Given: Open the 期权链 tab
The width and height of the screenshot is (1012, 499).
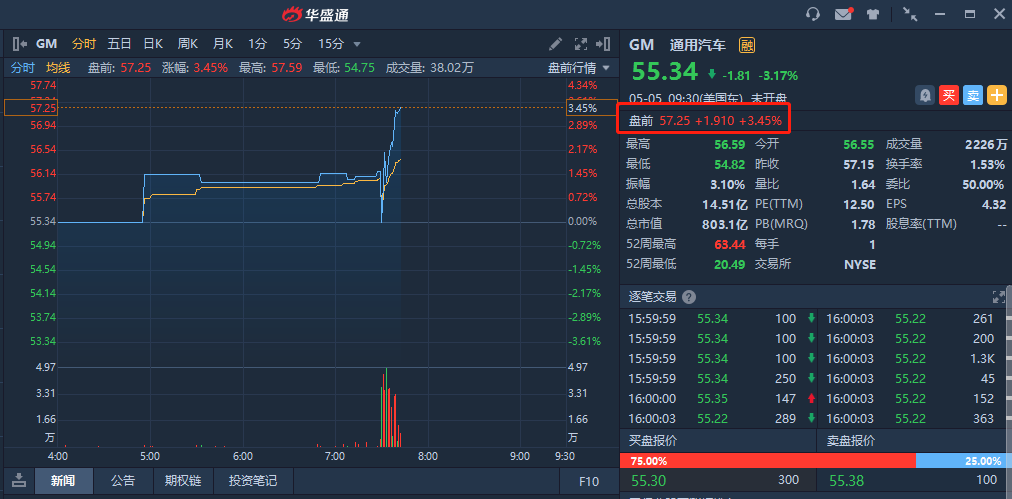Looking at the screenshot, I should (183, 481).
